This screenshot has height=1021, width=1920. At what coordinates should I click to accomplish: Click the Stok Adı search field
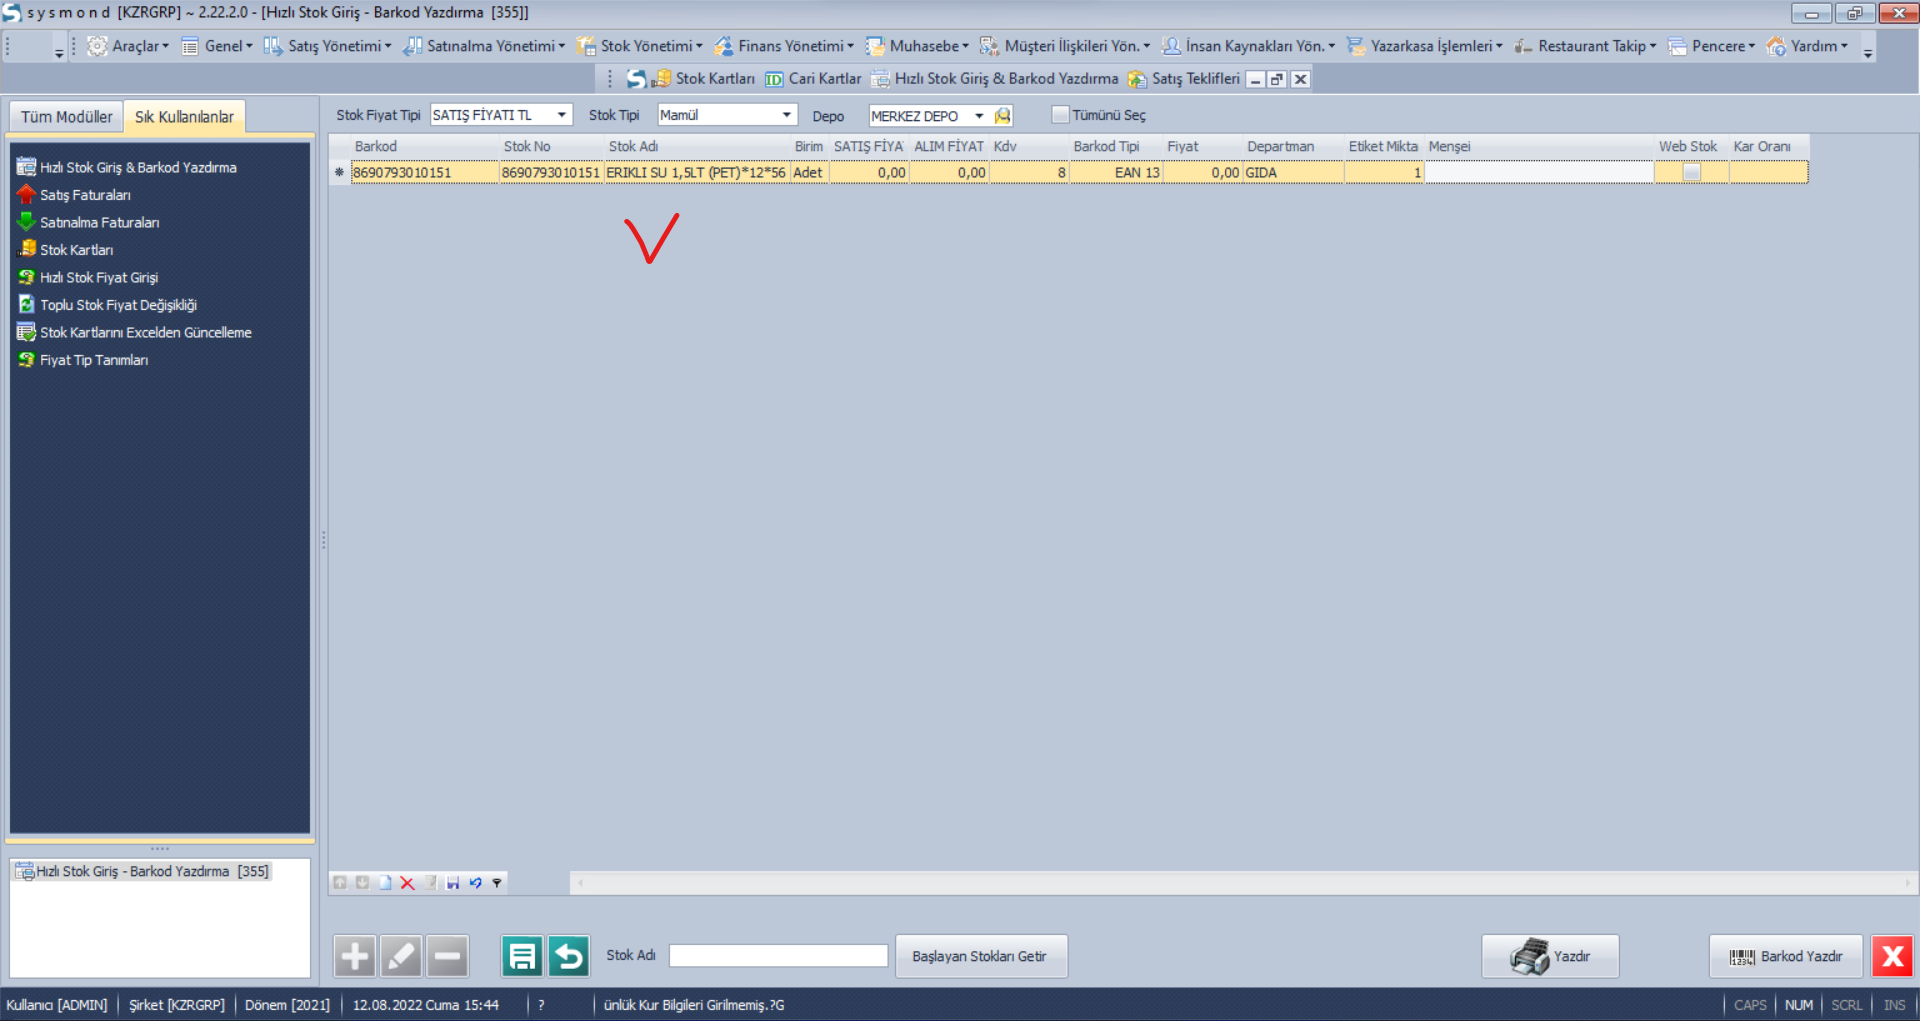[778, 956]
